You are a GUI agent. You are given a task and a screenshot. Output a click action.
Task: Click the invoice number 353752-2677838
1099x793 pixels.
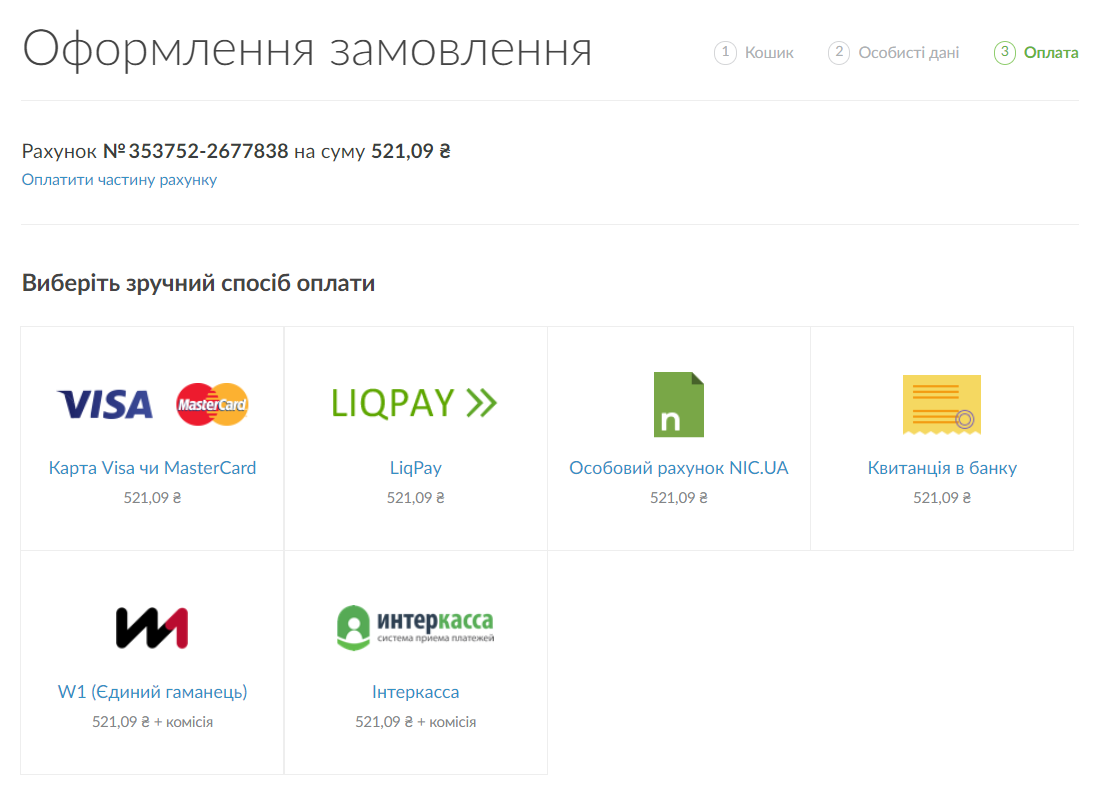[x=207, y=152]
